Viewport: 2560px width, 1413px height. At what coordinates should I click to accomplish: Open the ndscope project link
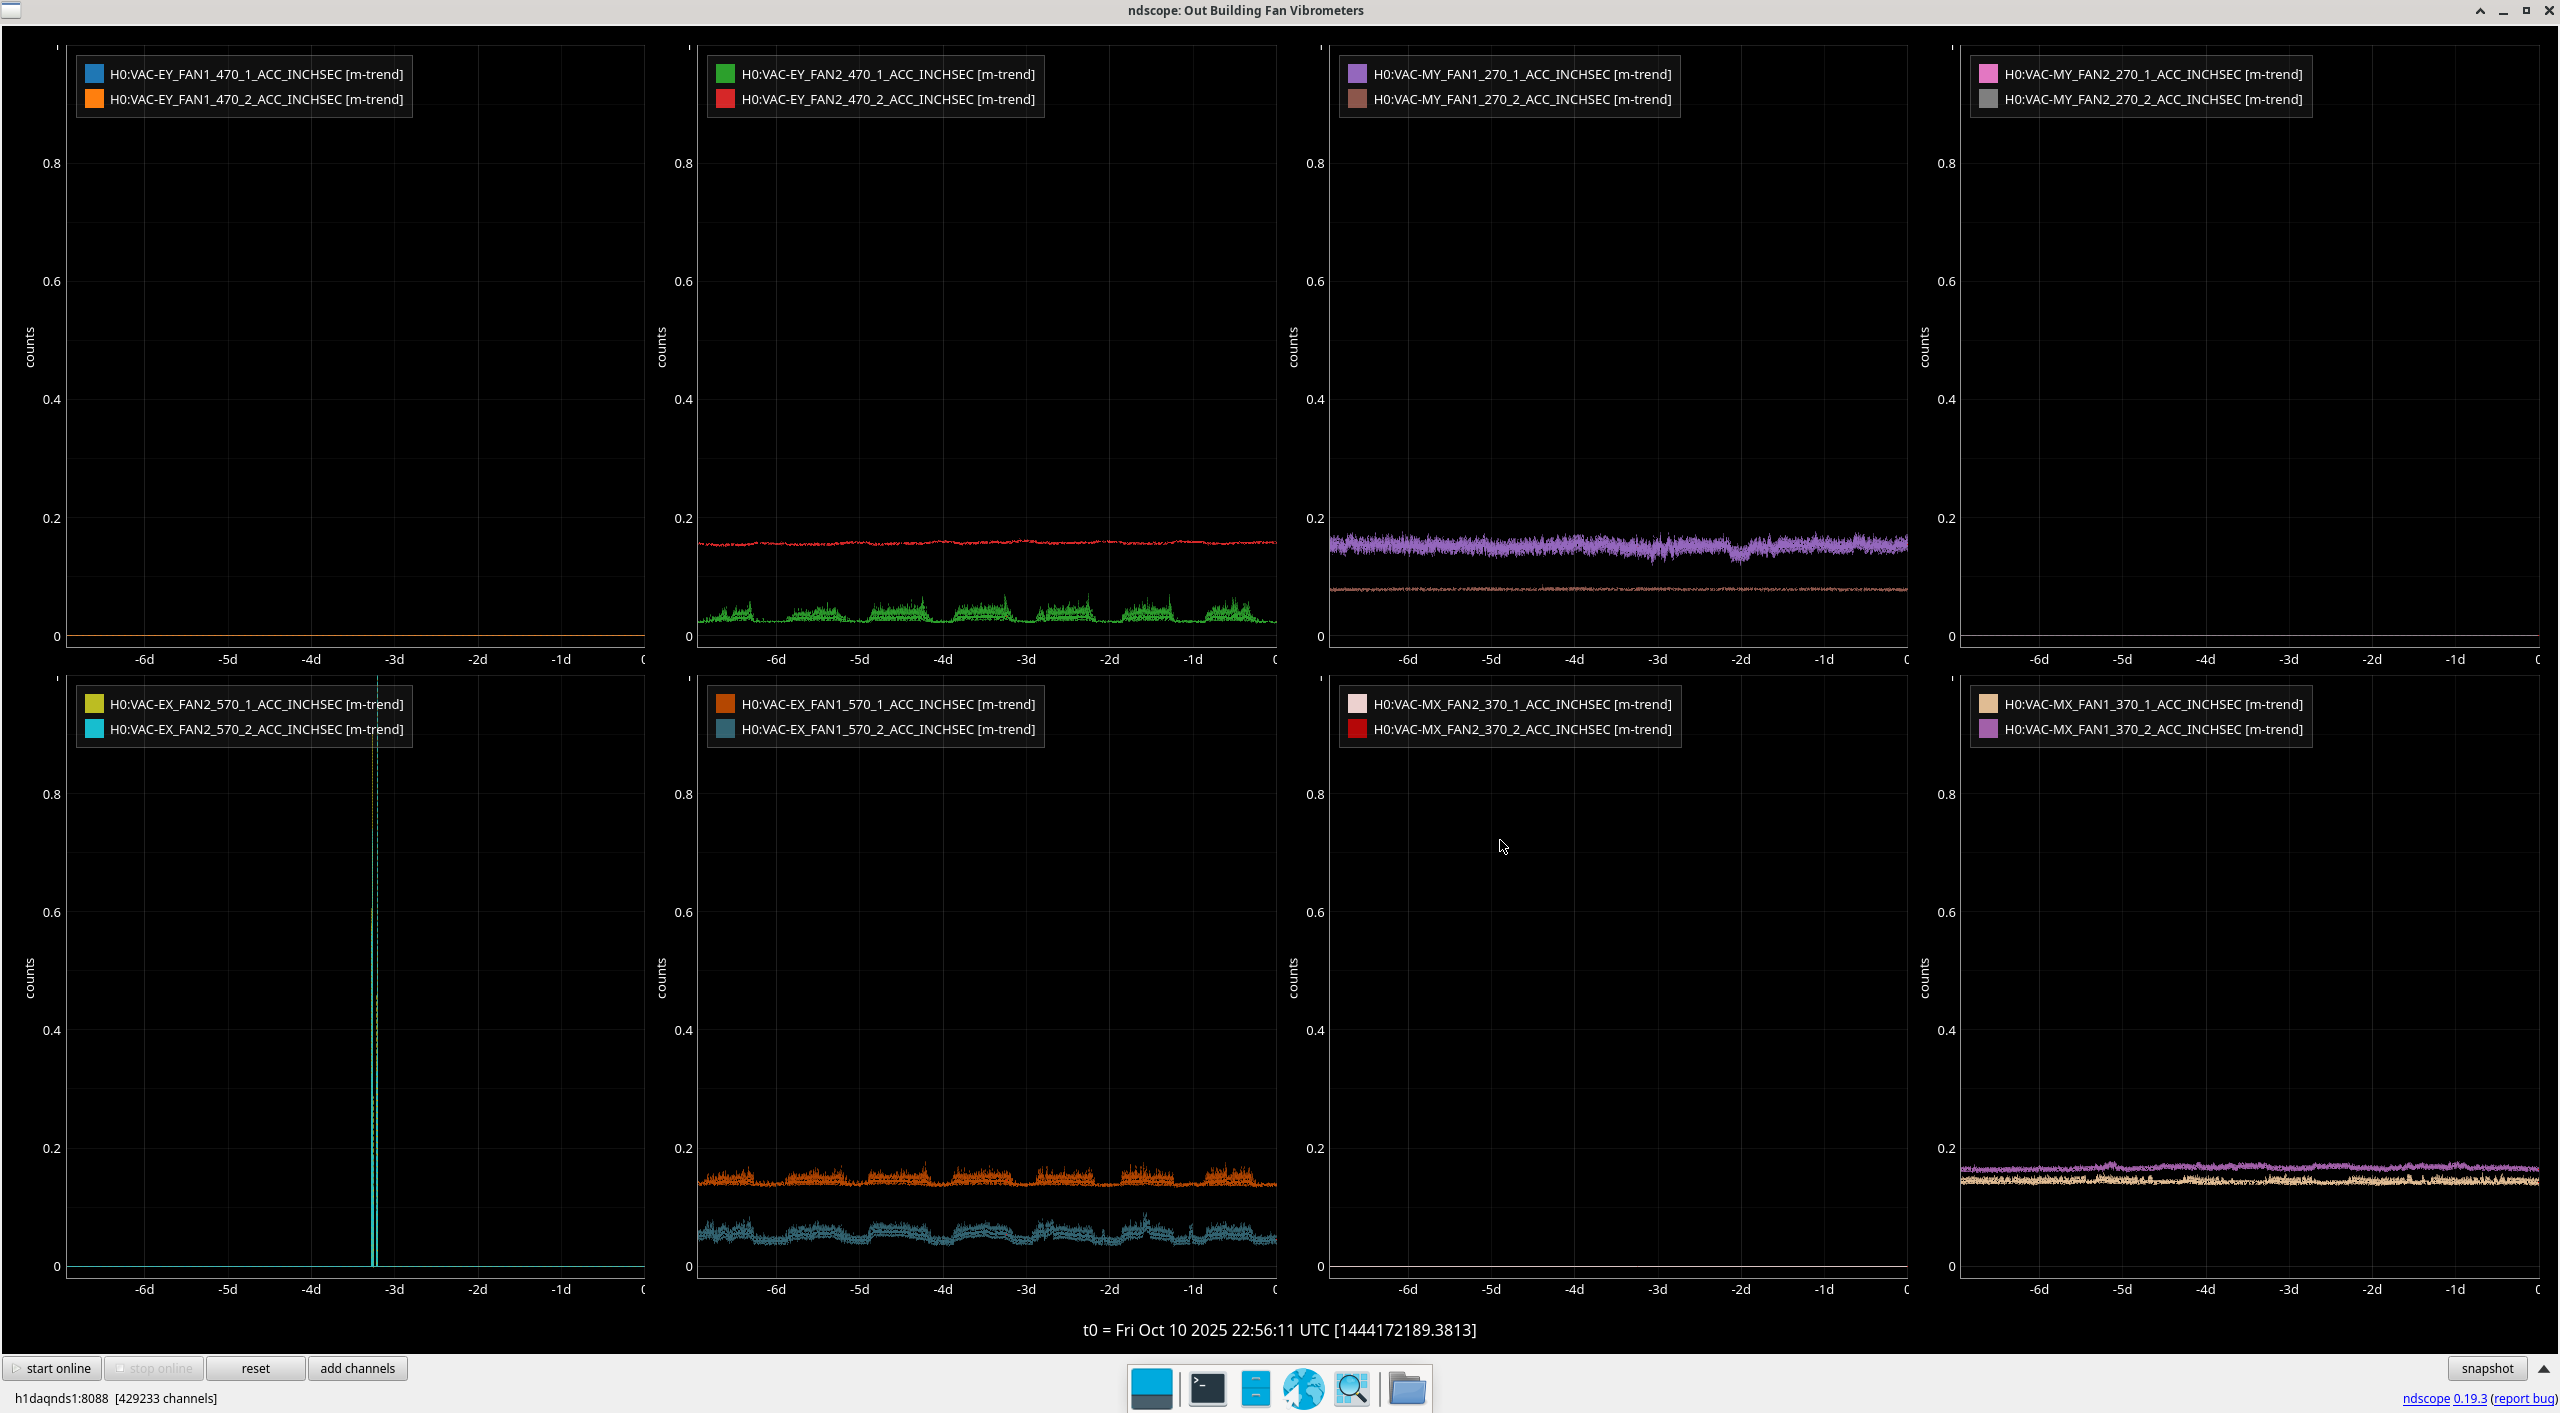click(2425, 1398)
